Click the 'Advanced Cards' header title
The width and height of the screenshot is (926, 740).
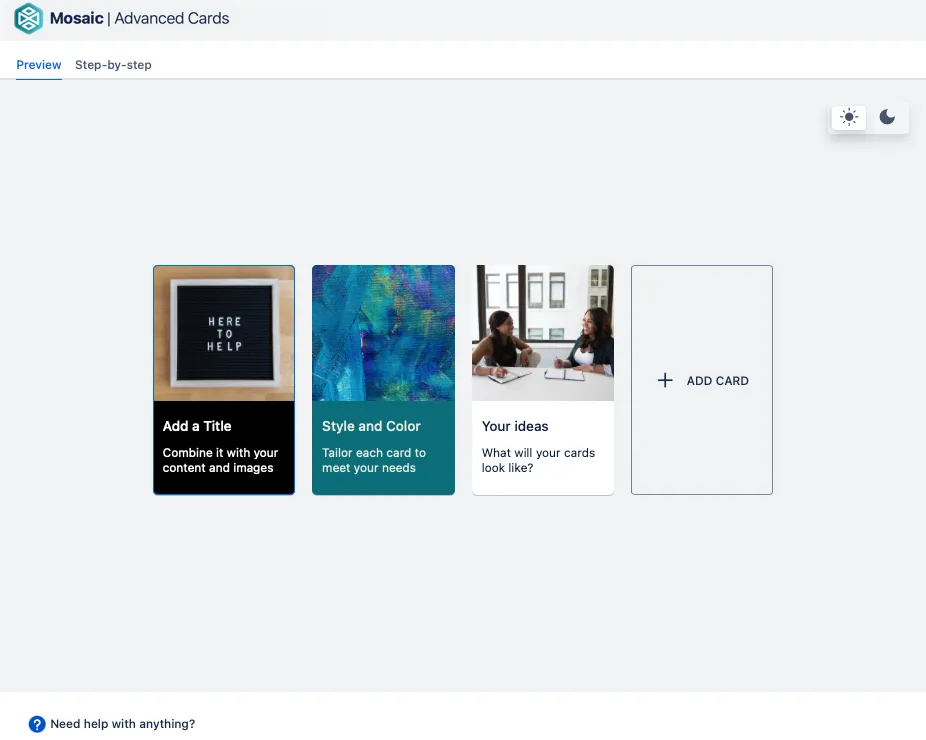click(172, 18)
